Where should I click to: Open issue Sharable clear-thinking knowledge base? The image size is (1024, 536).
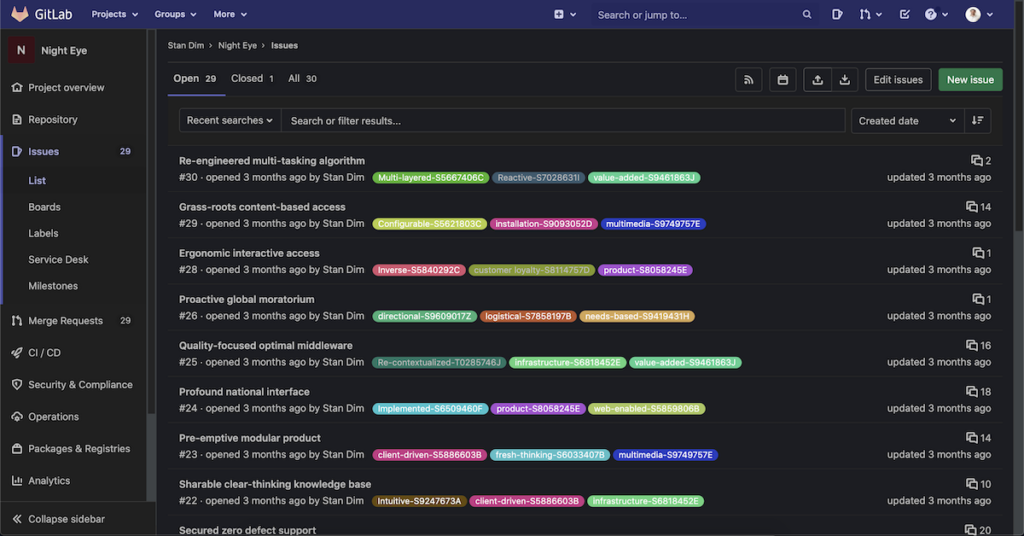click(275, 484)
